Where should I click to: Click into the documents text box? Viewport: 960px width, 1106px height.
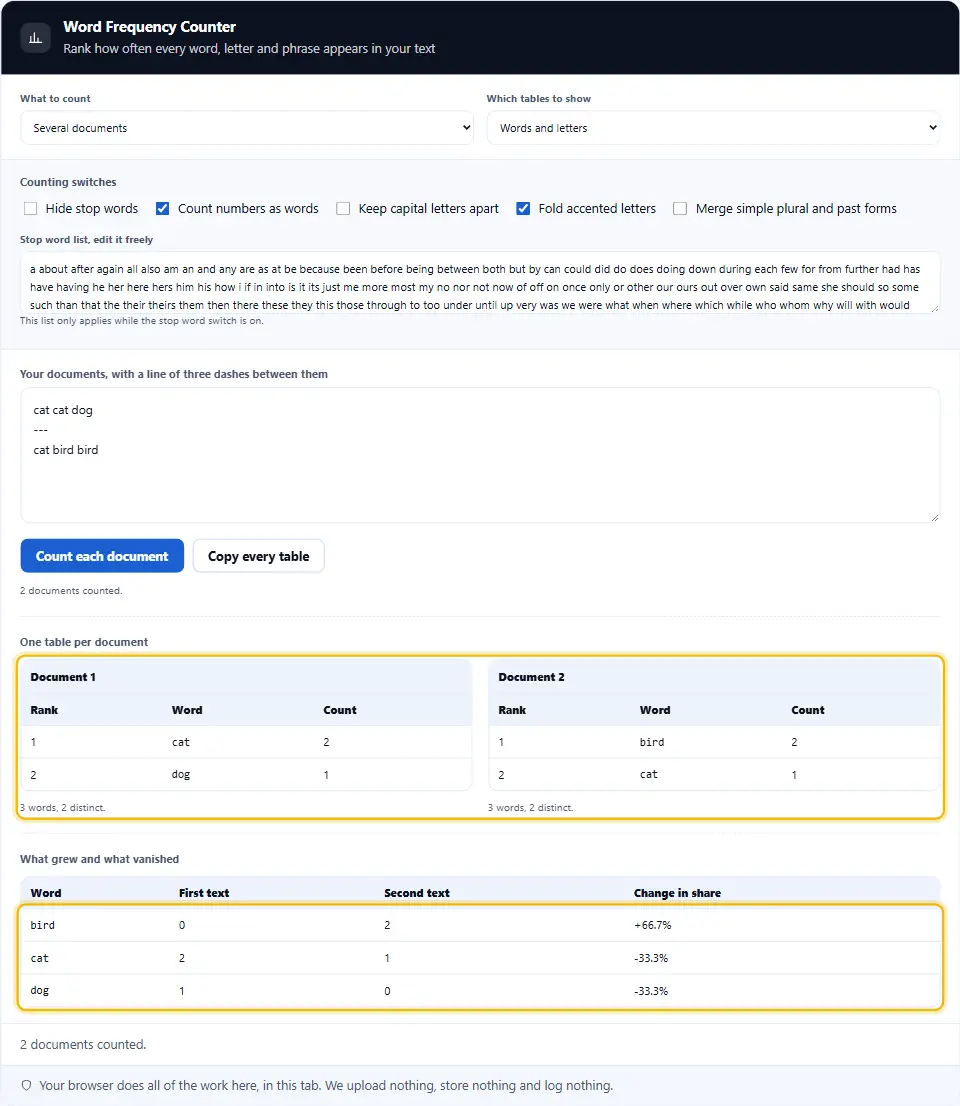coord(480,455)
